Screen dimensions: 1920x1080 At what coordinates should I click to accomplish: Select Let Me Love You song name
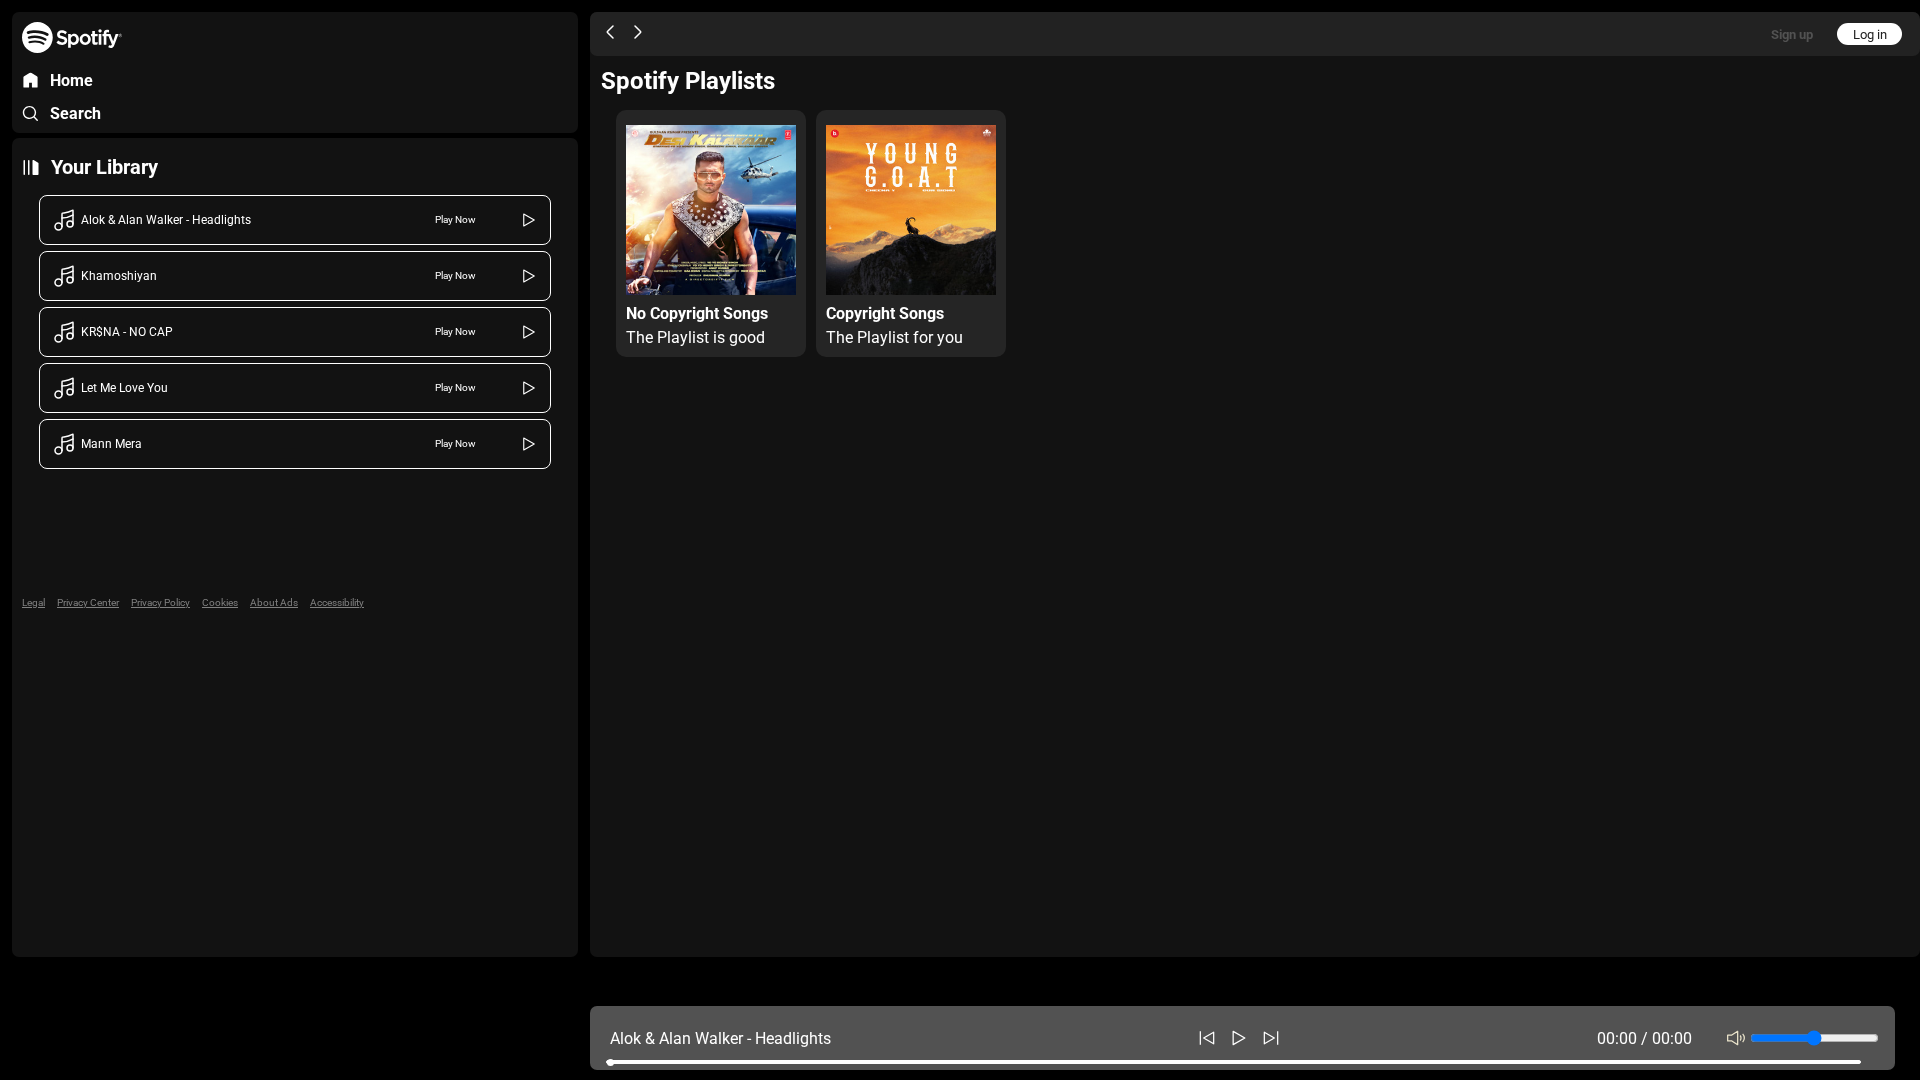coord(124,388)
